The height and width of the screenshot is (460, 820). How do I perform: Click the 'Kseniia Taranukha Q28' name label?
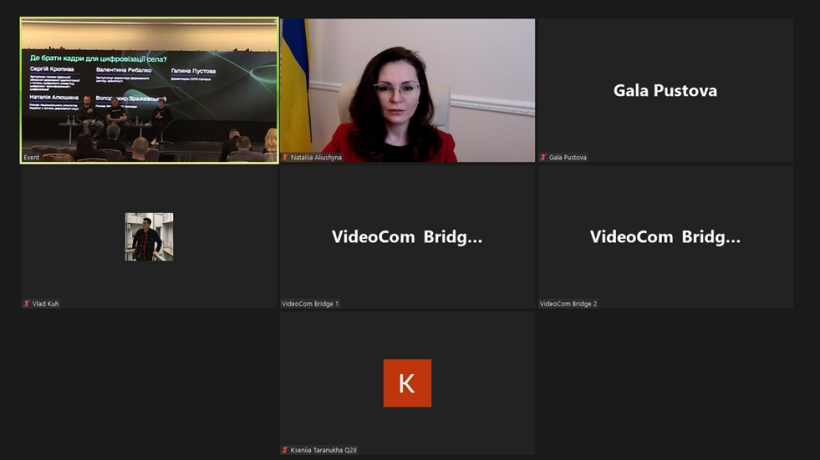[x=323, y=450]
